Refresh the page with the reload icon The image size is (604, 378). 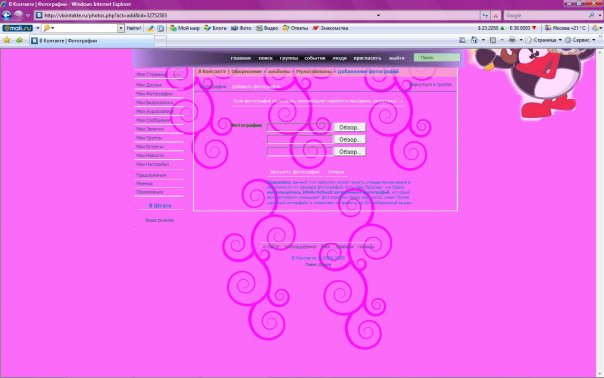pos(485,15)
